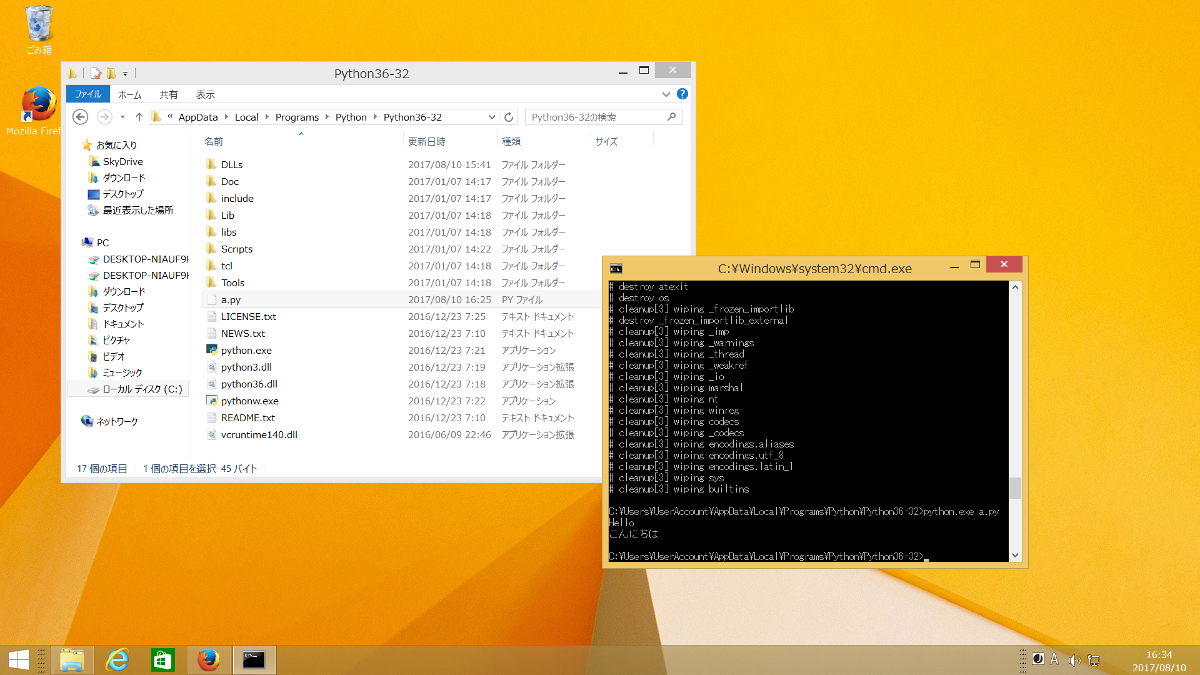Click the search magnifier icon in Explorer

point(674,117)
